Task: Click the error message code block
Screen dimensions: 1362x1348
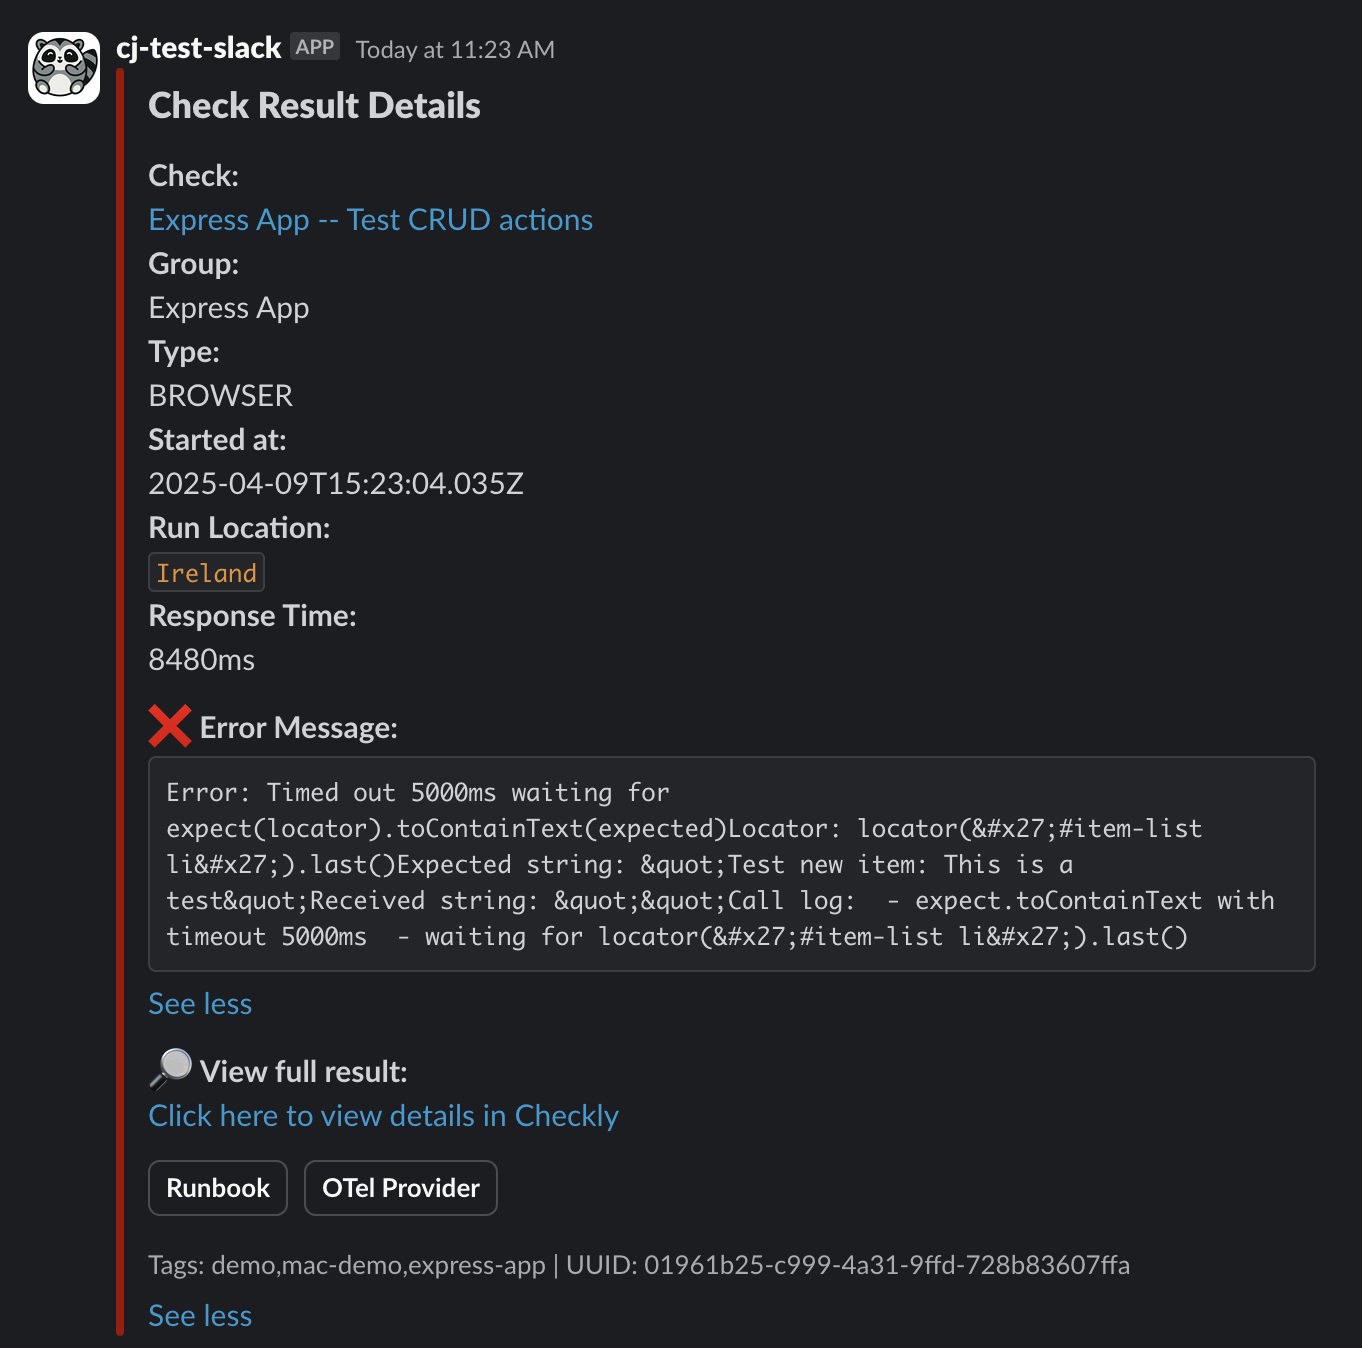Action: coord(730,864)
